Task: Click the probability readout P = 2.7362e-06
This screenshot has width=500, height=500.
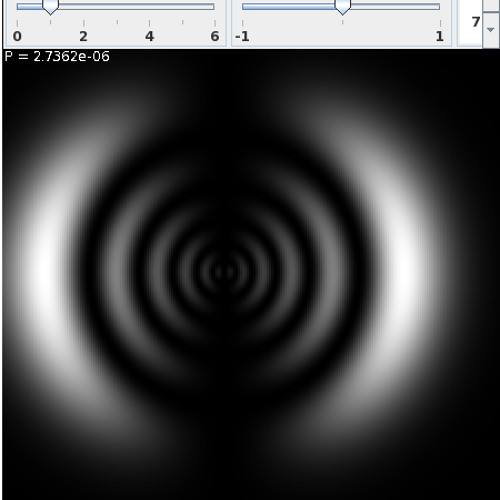Action: (57, 56)
